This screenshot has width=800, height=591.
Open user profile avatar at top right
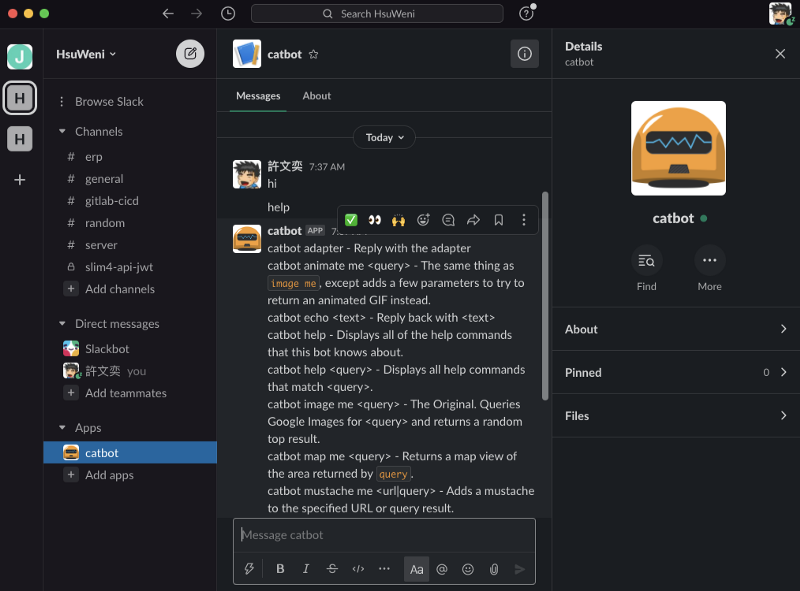(780, 14)
